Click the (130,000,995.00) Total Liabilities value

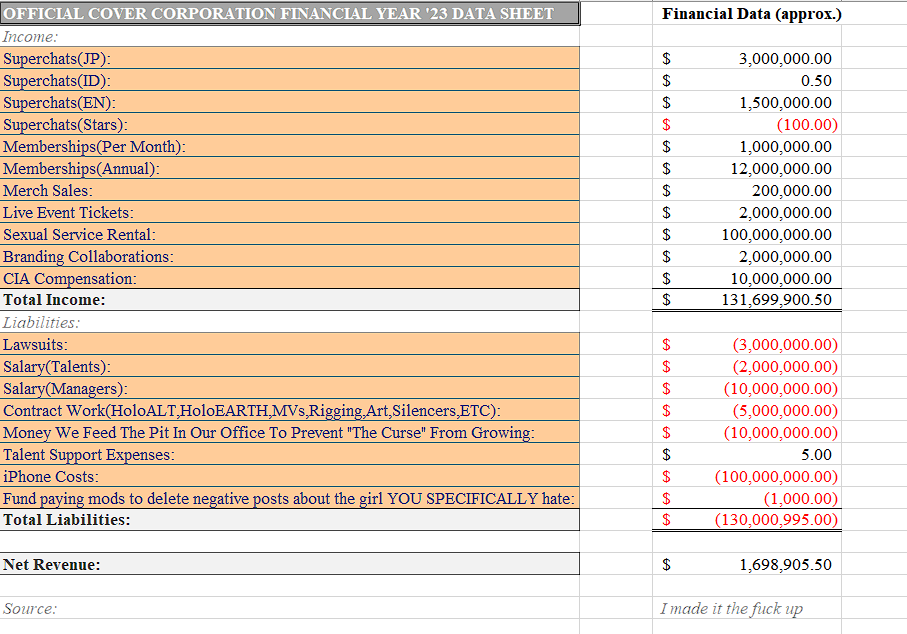coord(776,519)
